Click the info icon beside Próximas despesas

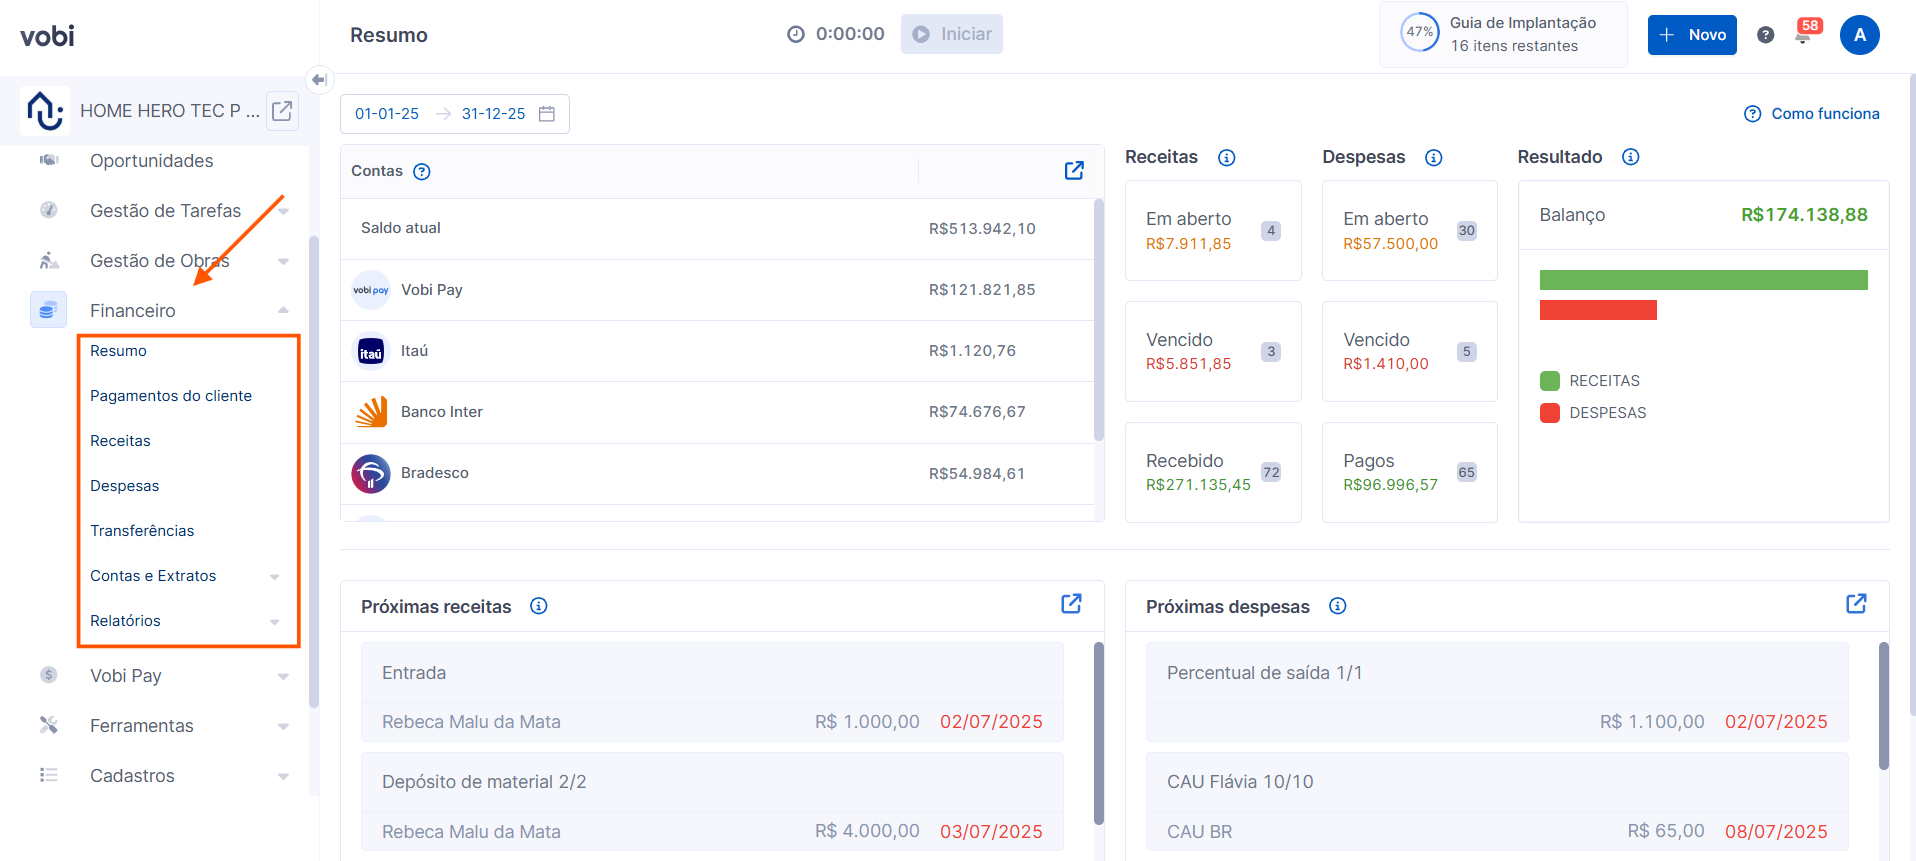(x=1338, y=606)
